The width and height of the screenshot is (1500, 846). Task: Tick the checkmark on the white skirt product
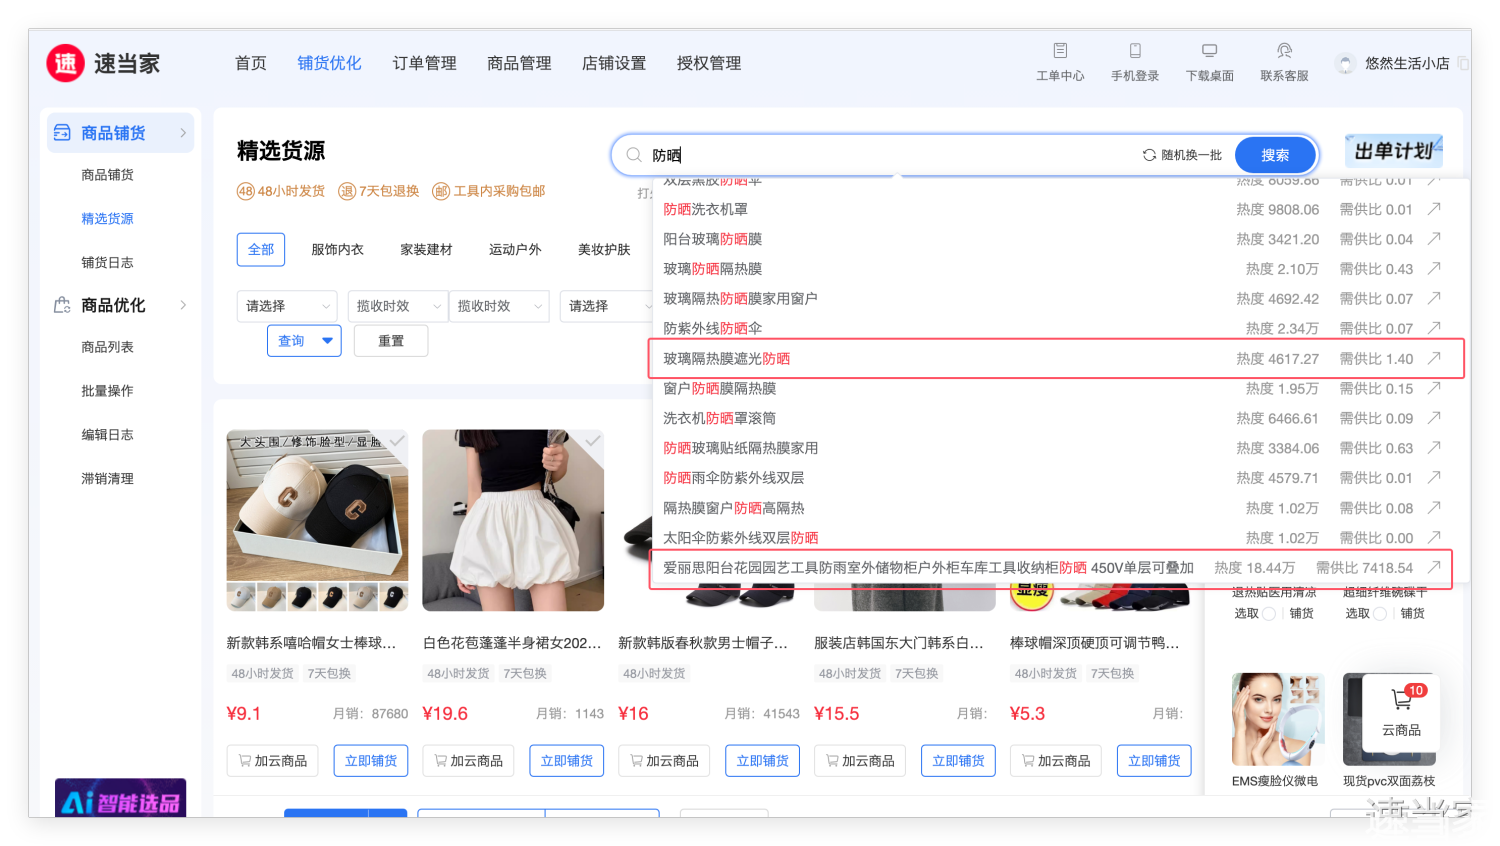(x=593, y=441)
